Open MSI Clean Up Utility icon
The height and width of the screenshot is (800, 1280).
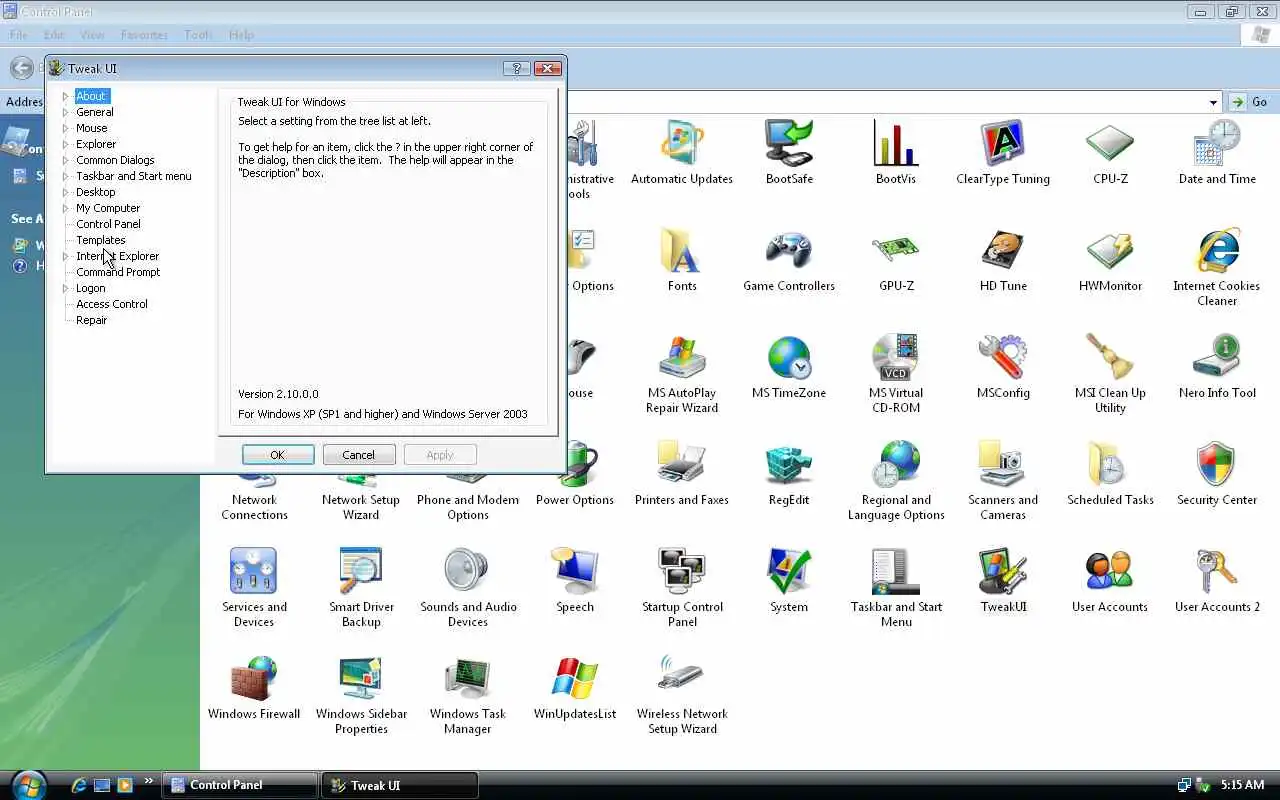(1110, 357)
